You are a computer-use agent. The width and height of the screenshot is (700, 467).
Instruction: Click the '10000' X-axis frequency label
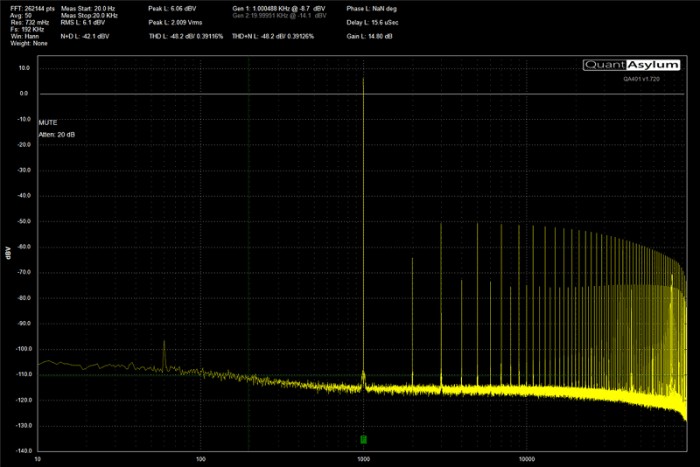[527, 459]
